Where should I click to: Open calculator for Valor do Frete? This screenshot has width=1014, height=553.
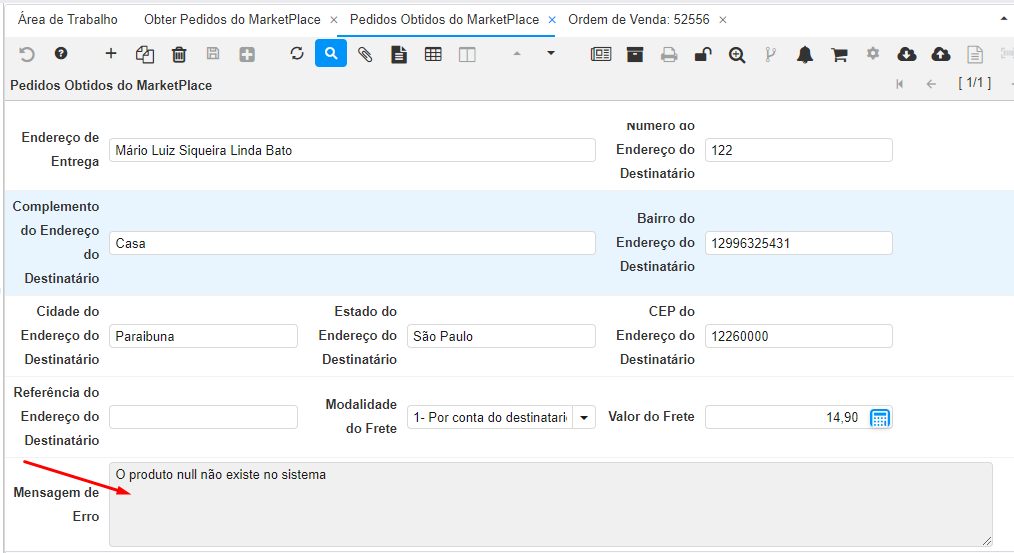880,417
